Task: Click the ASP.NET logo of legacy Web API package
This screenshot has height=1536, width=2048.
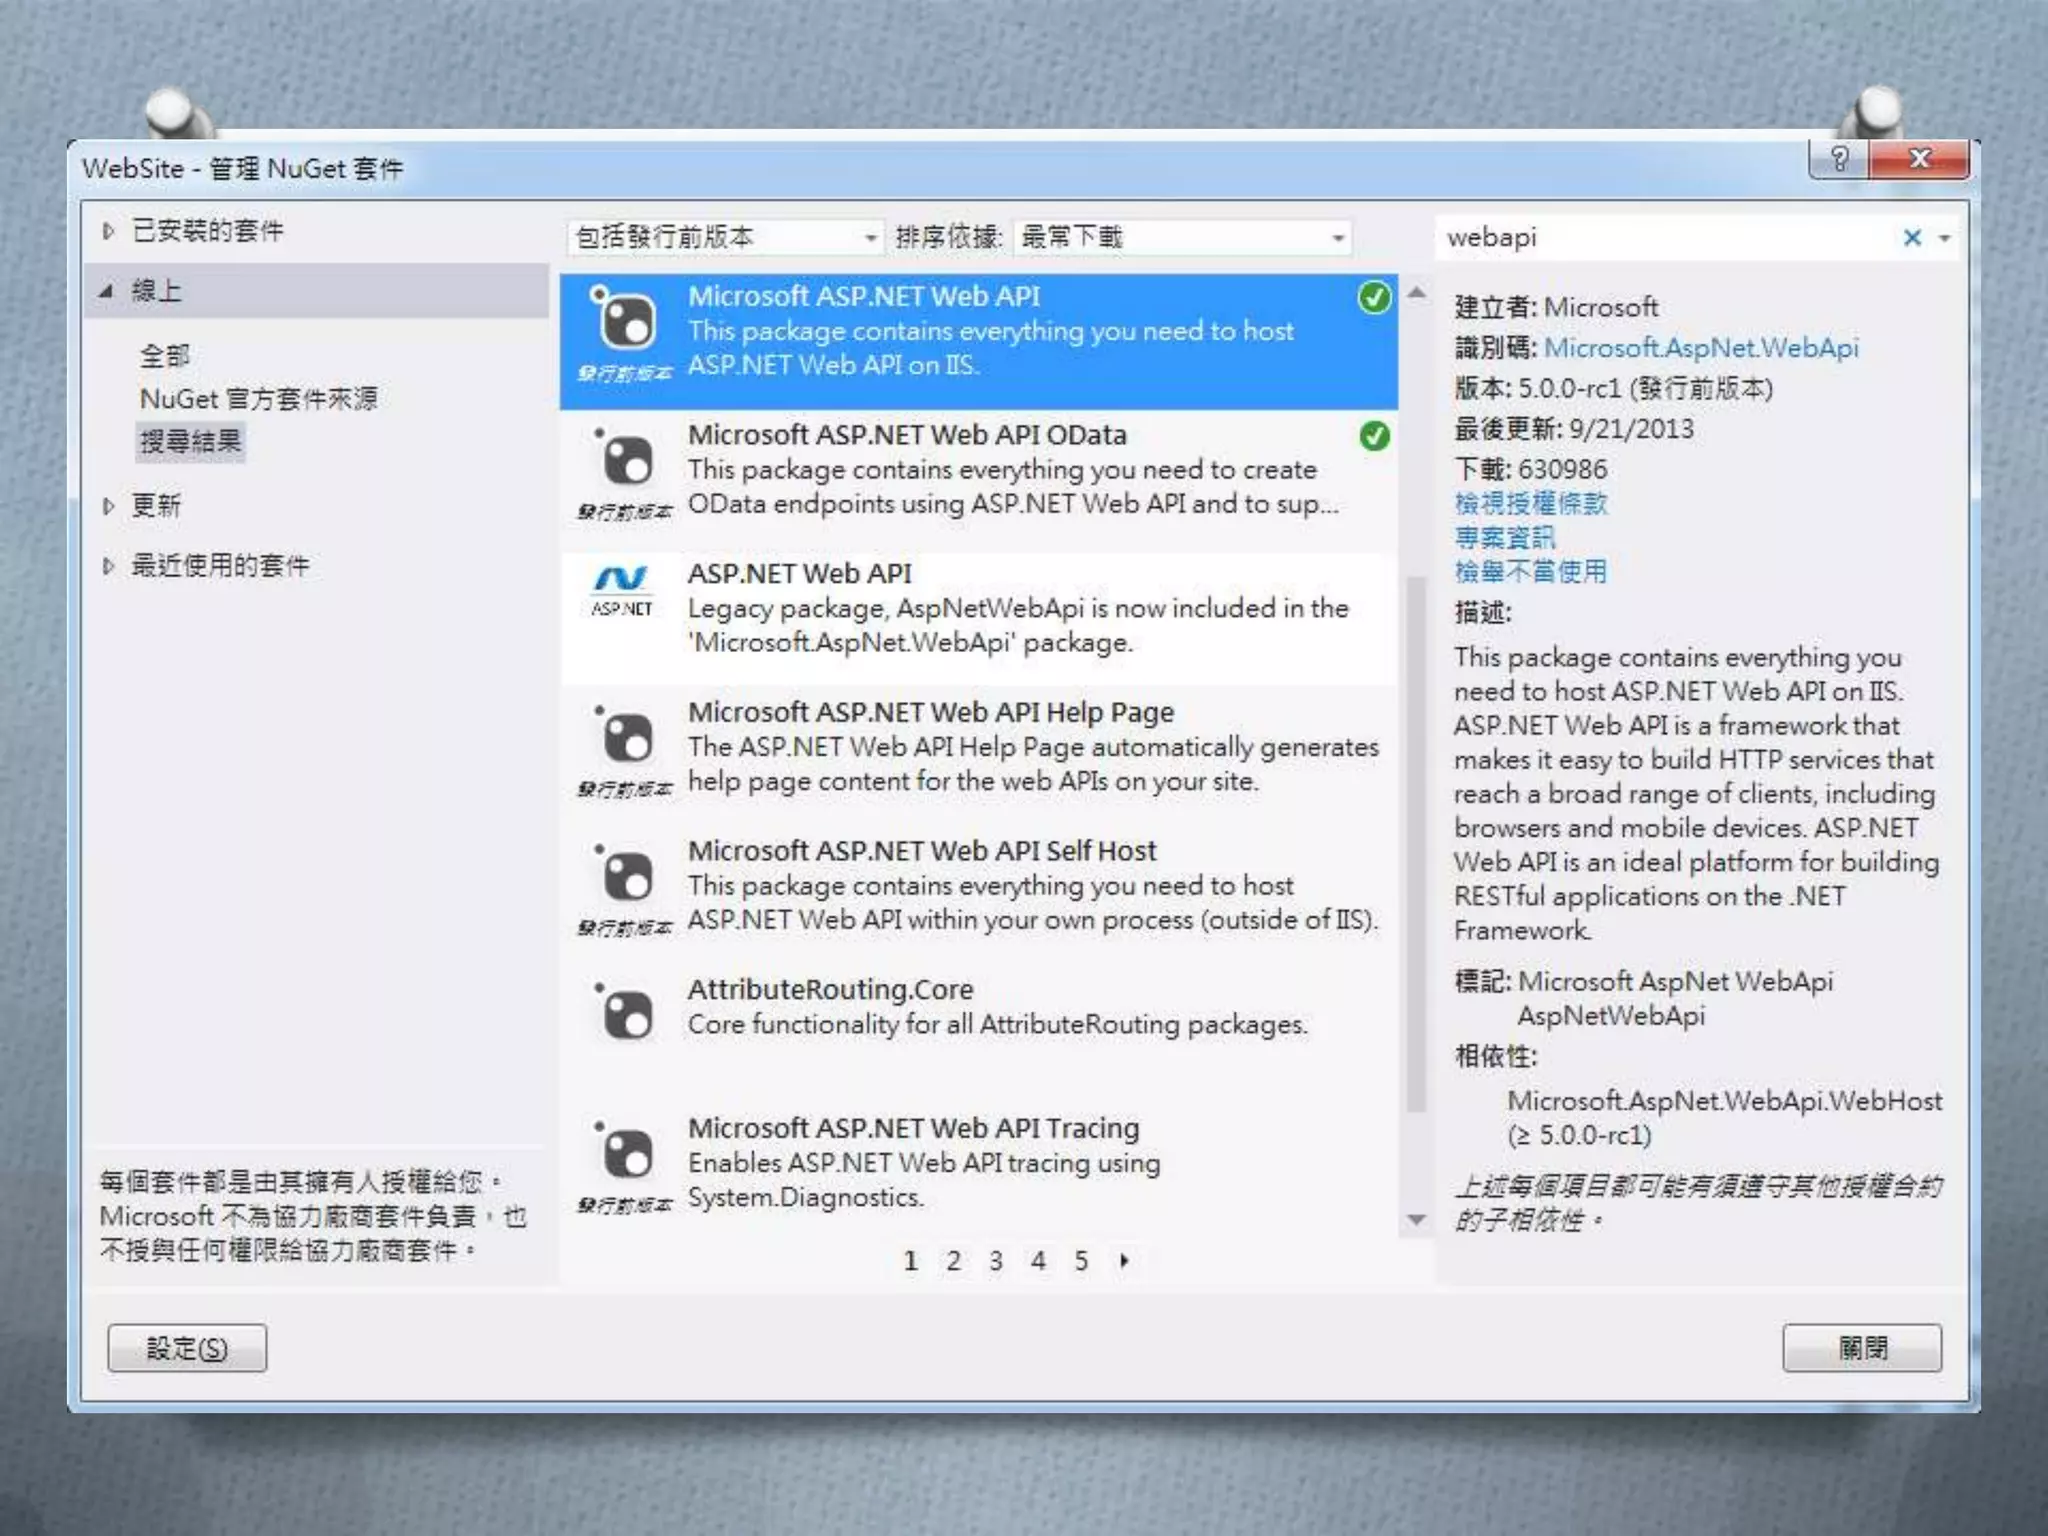Action: [x=621, y=590]
